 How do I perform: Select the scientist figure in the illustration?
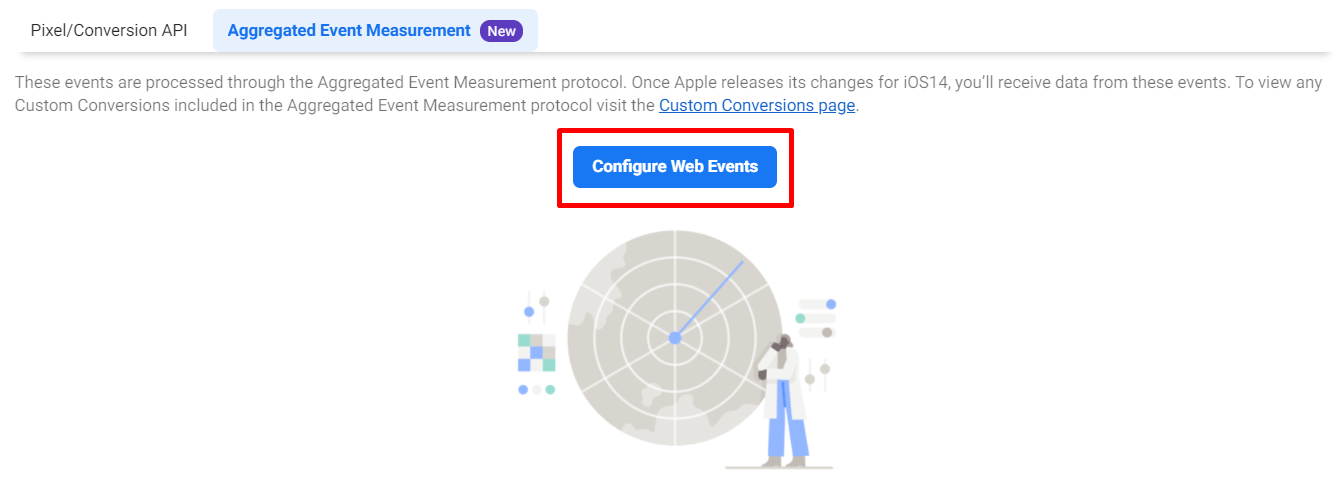pyautogui.click(x=785, y=400)
